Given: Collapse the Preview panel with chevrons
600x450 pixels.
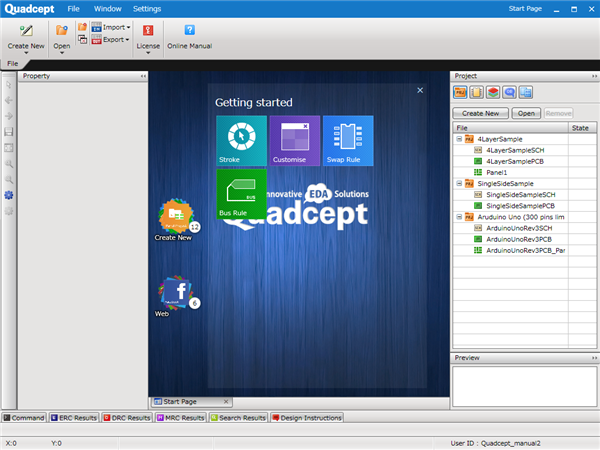Looking at the screenshot, I should (594, 358).
